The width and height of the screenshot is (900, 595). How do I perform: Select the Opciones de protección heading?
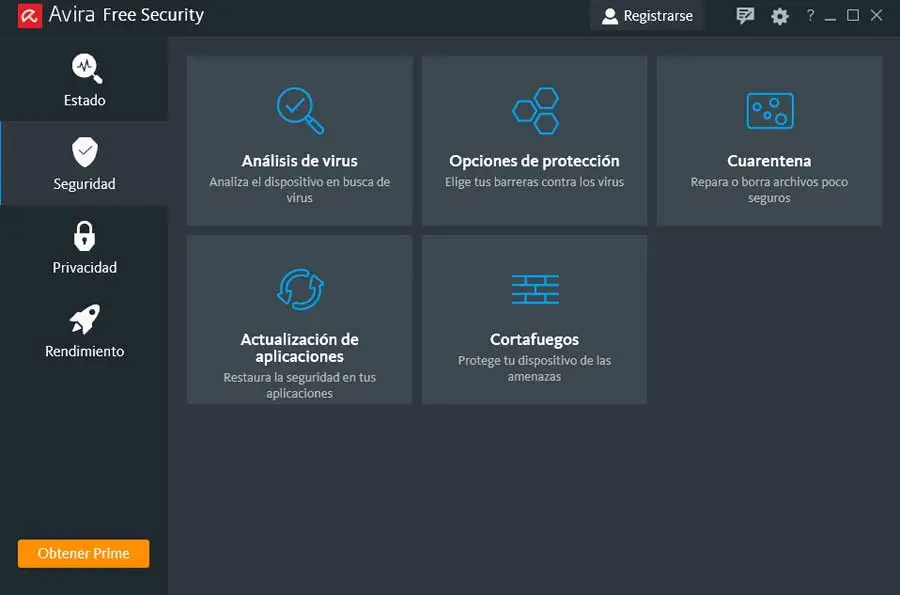[535, 161]
